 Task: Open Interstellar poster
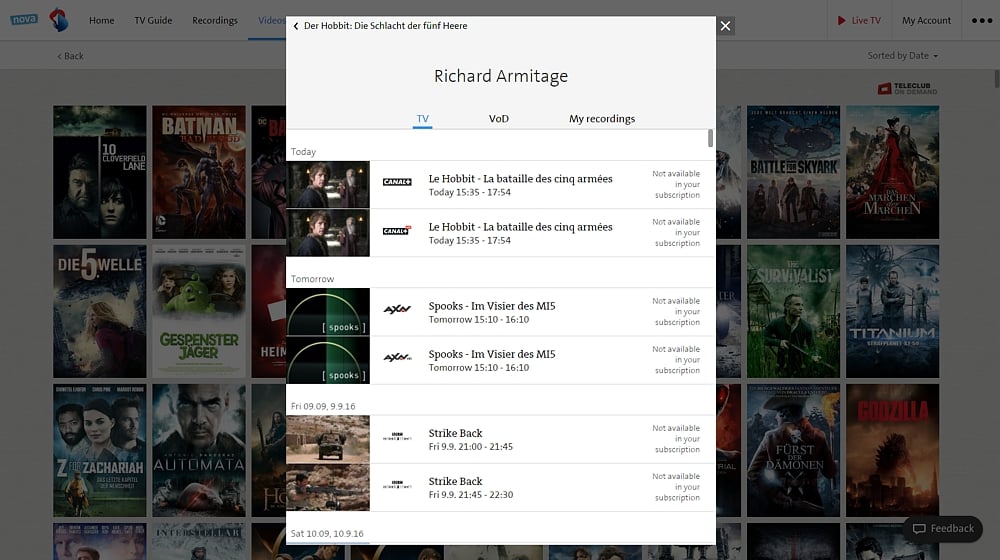click(x=199, y=542)
